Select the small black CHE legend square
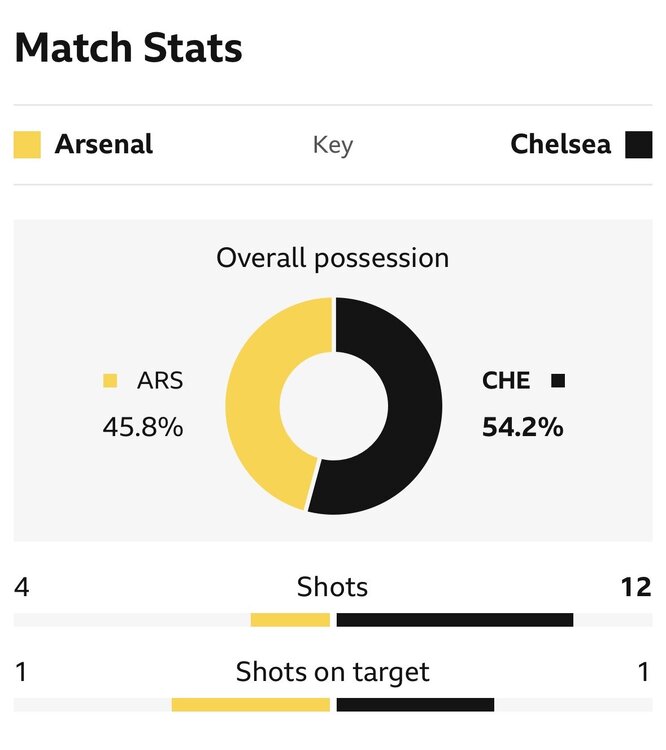 coord(558,381)
